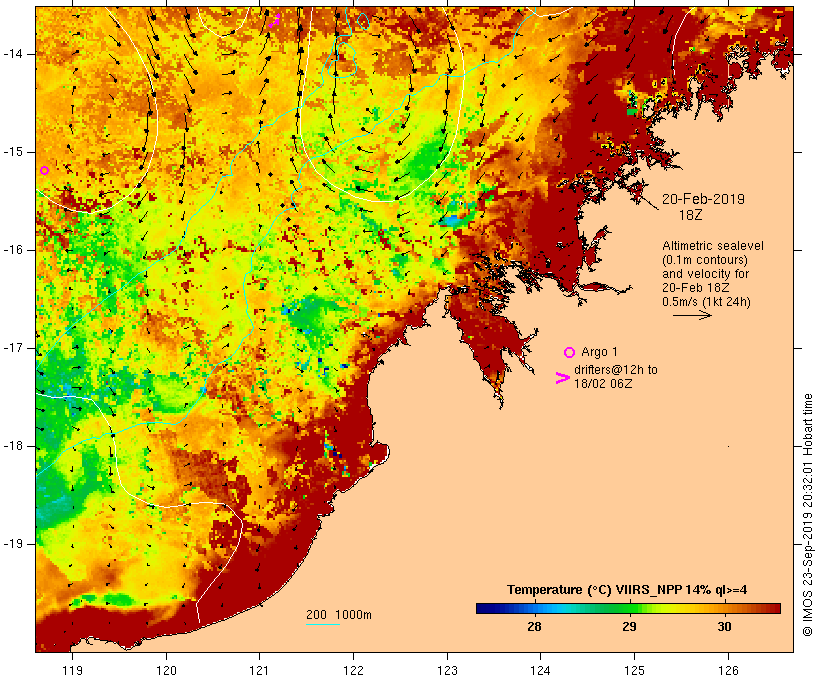Screen dimensions: 820x680
Task: Click the magenta Argo float marker near 15°S
Action: click(x=44, y=171)
